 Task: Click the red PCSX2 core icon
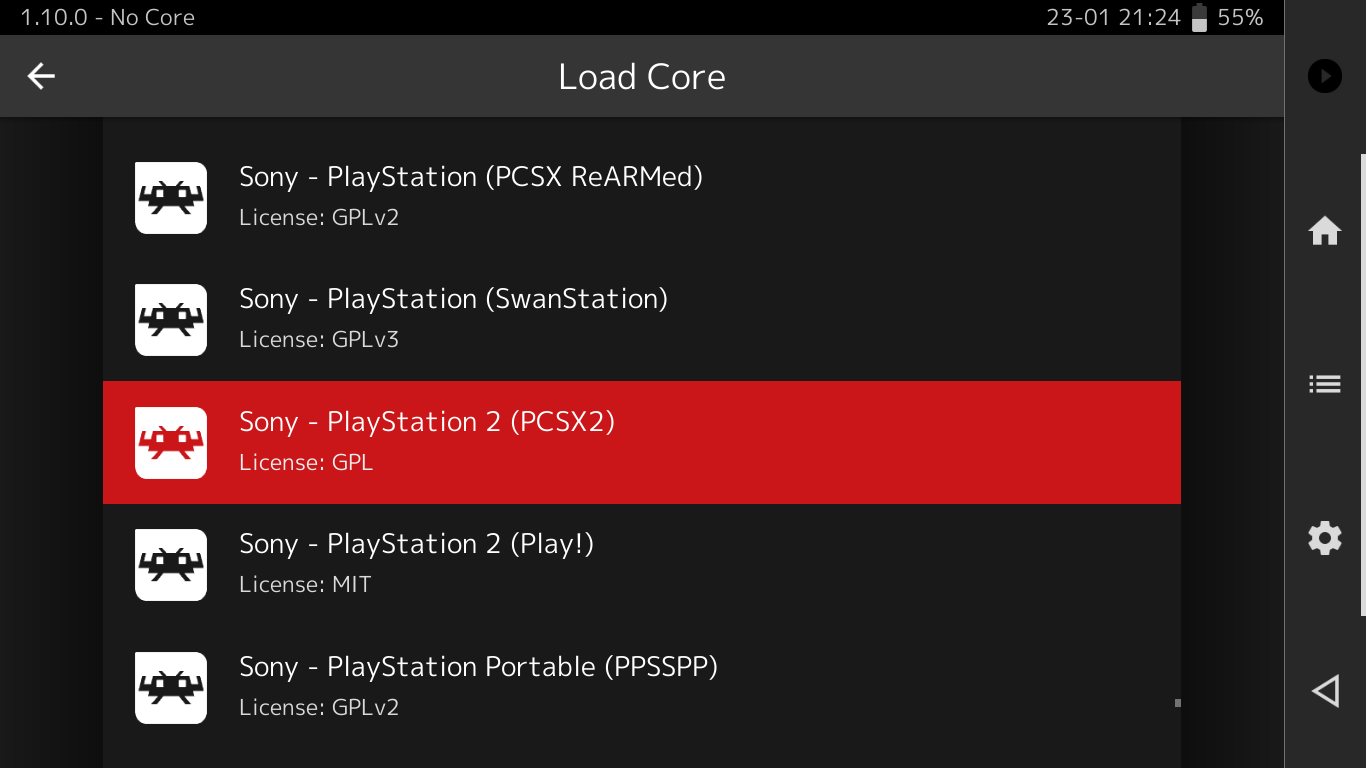tap(170, 442)
